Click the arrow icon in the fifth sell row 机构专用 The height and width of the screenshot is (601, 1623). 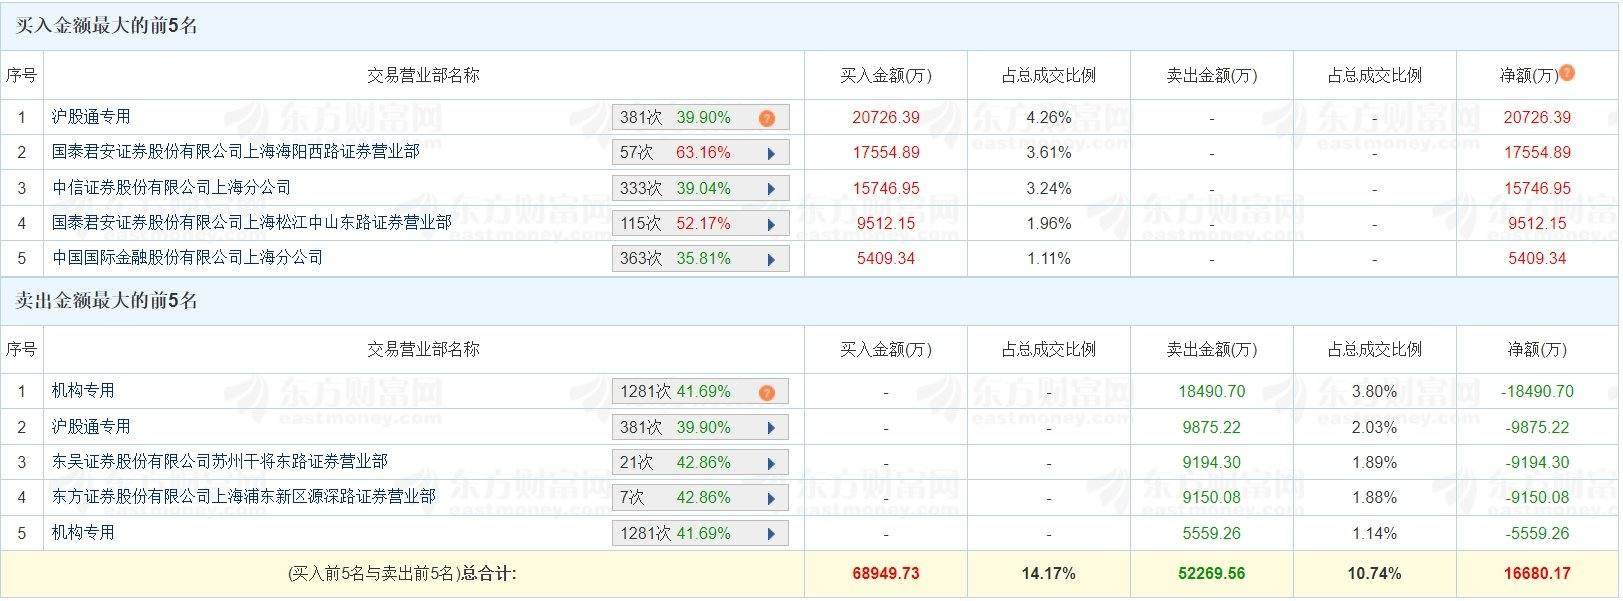tap(771, 534)
